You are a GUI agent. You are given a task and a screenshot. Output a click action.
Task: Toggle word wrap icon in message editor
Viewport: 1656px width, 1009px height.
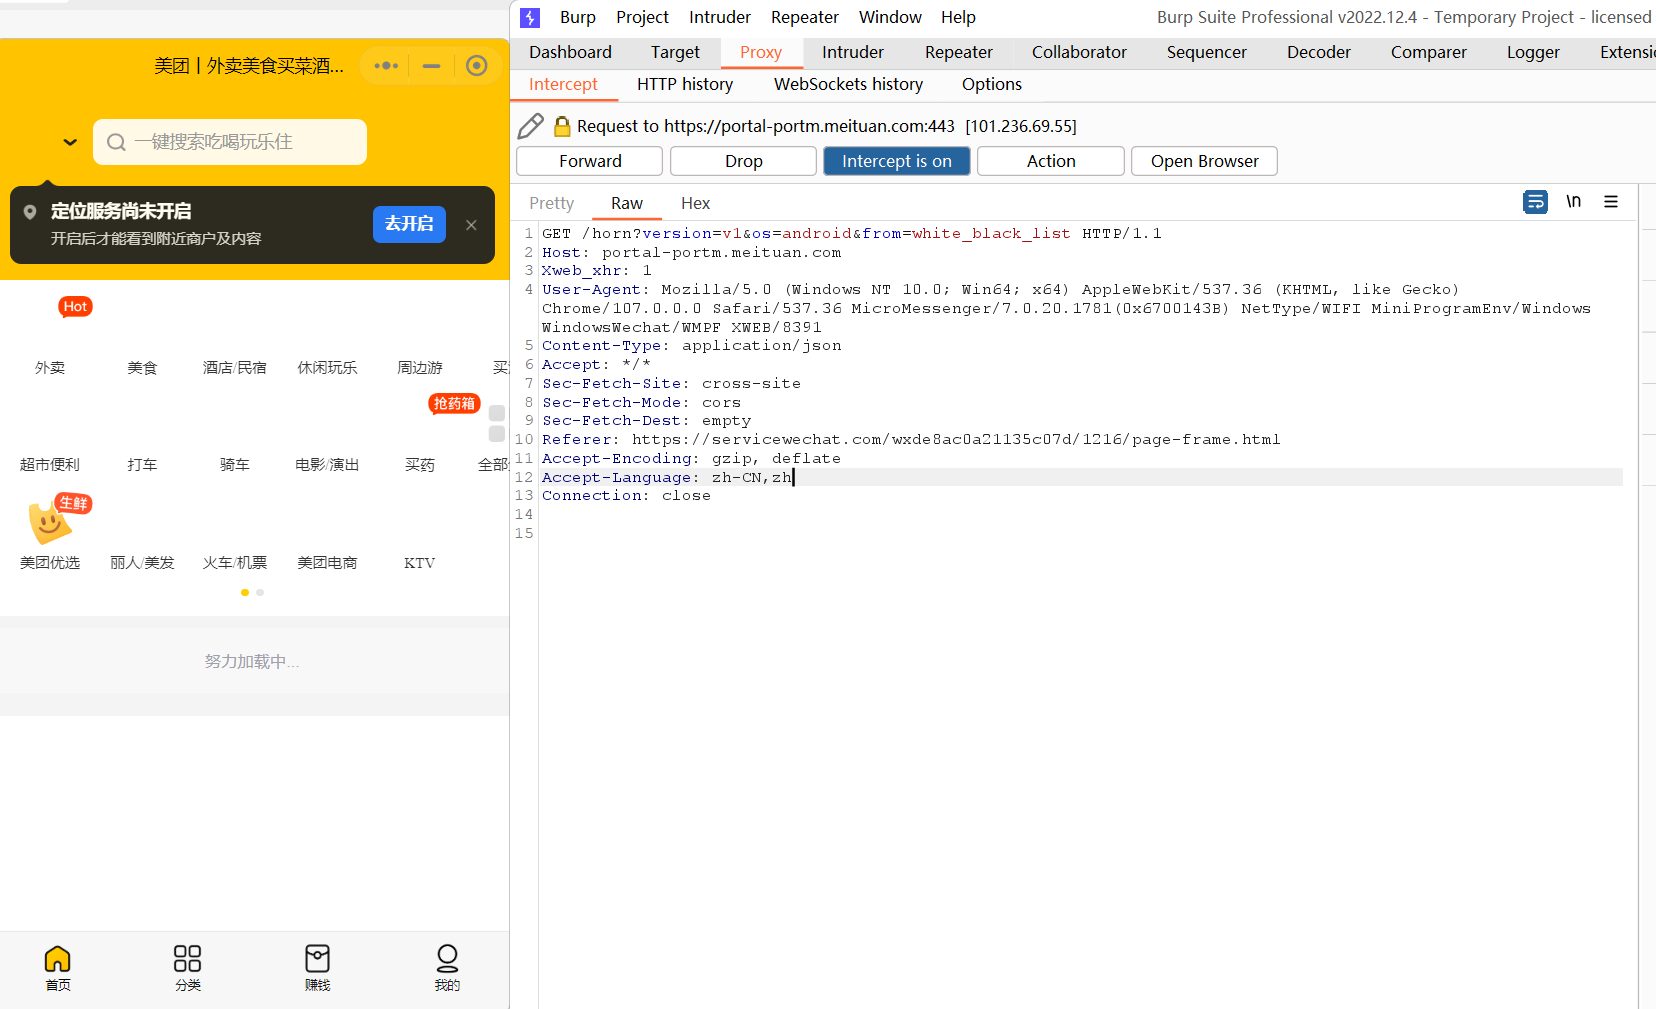click(1535, 202)
